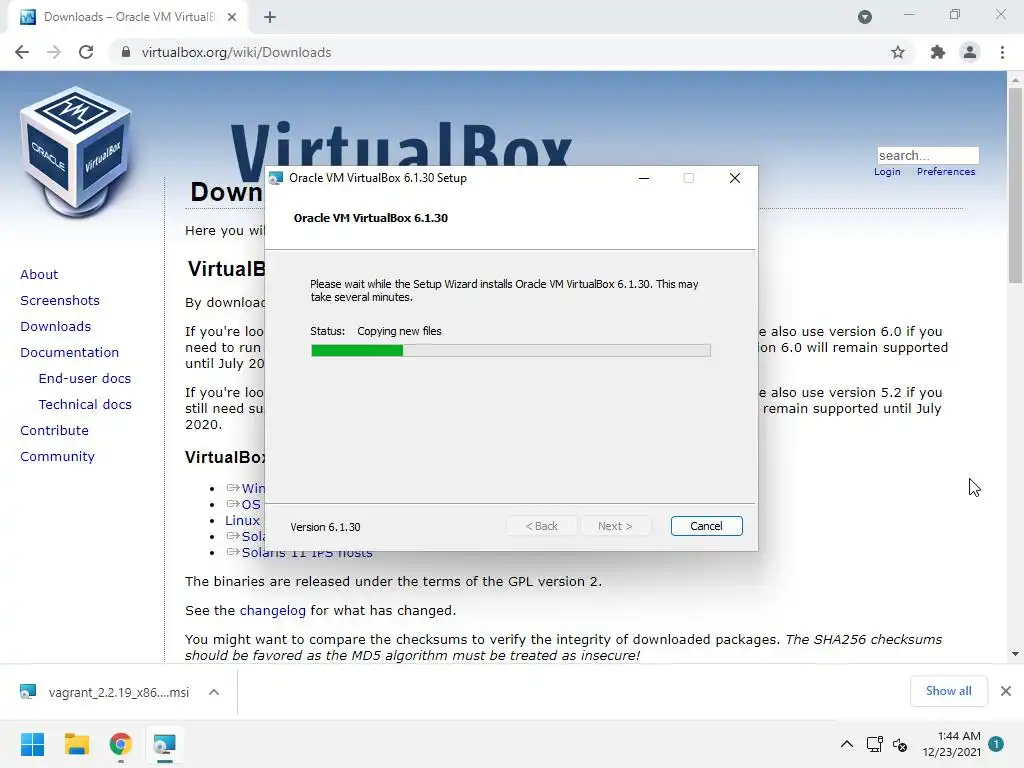Select the VirtualBox Setup taskbar icon

tap(164, 744)
